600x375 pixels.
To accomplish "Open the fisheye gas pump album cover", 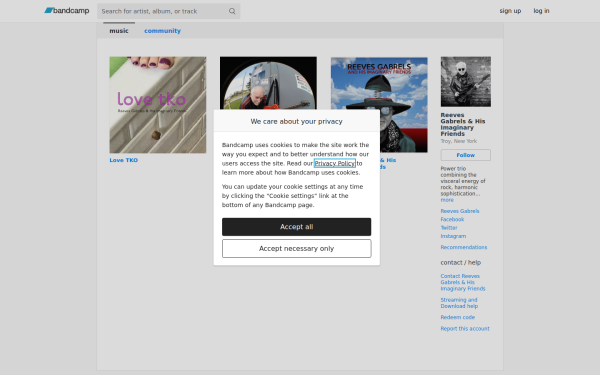I will click(268, 83).
